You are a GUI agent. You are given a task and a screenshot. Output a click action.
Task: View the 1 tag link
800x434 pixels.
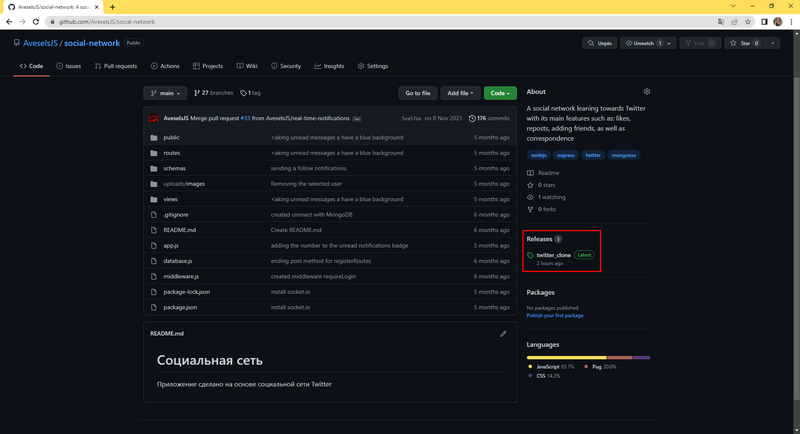pos(251,93)
